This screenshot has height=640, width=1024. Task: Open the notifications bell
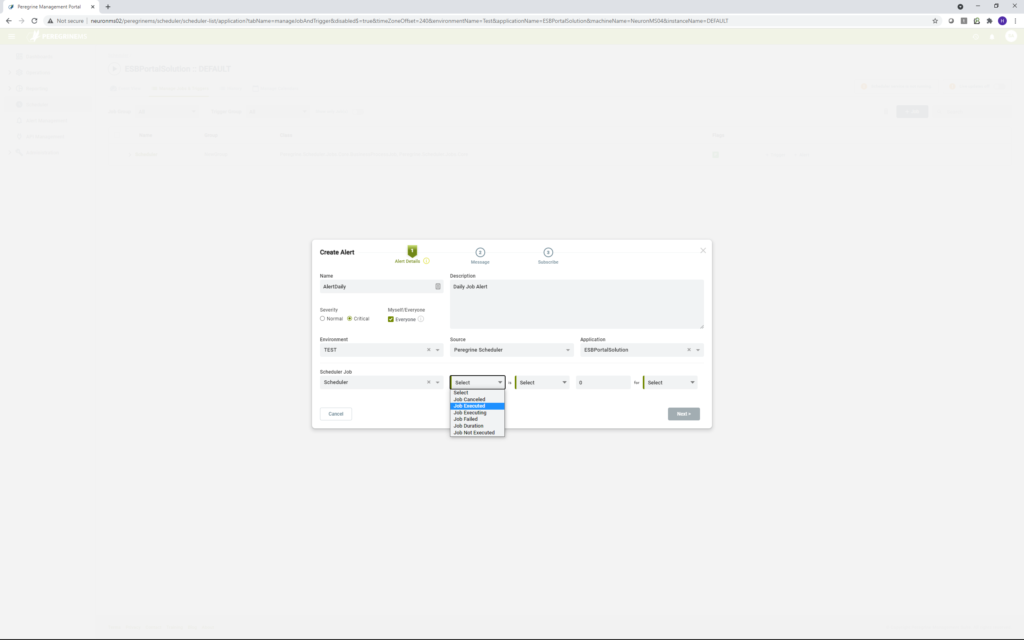tap(990, 36)
